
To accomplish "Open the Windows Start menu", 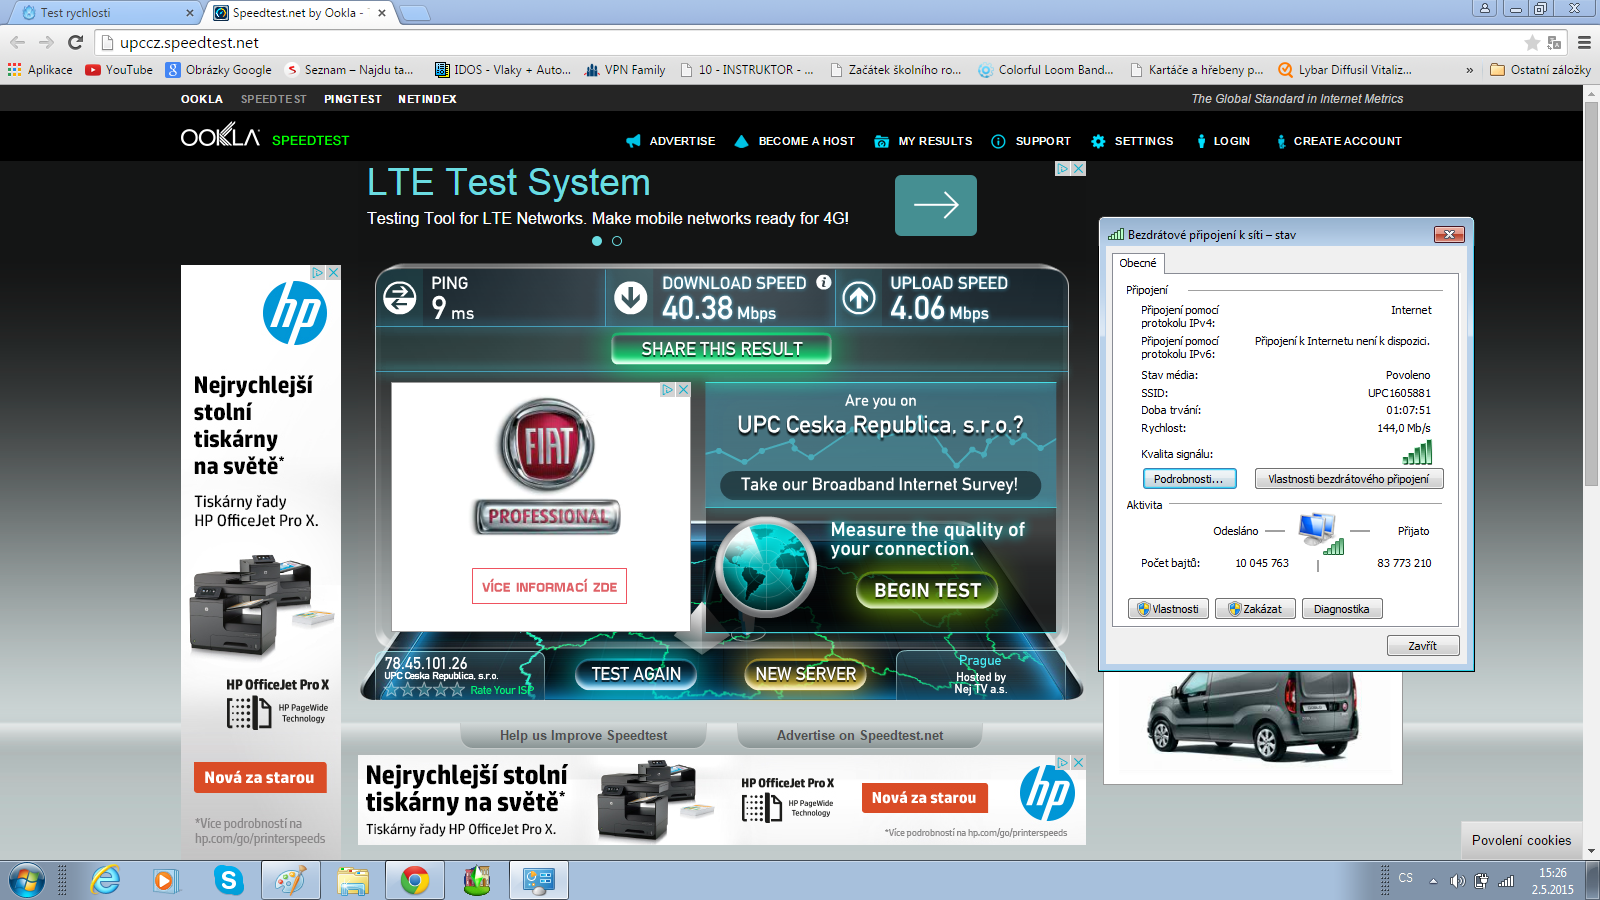I will coord(27,880).
